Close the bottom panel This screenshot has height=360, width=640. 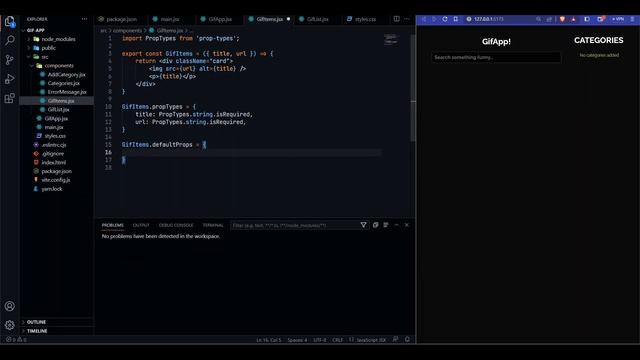click(x=407, y=225)
